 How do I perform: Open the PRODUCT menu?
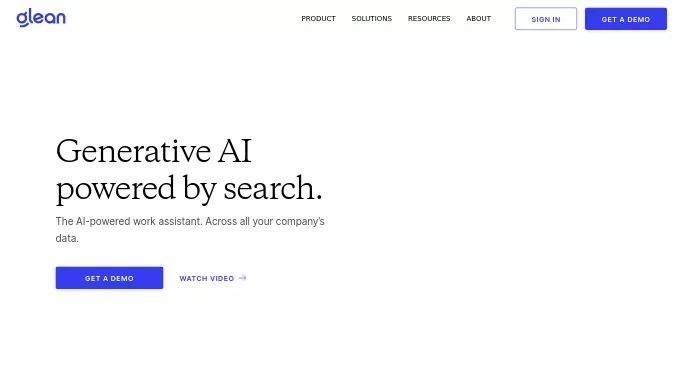point(318,19)
